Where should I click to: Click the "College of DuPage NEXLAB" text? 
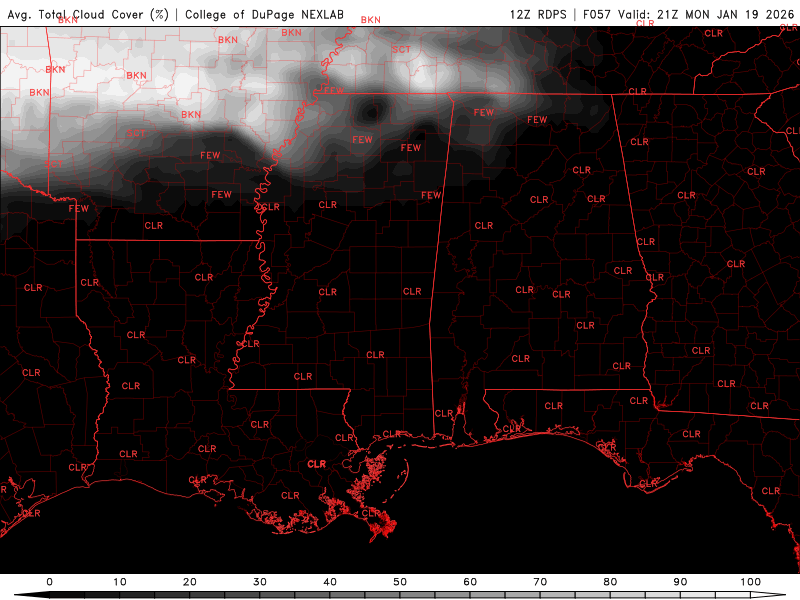click(264, 14)
